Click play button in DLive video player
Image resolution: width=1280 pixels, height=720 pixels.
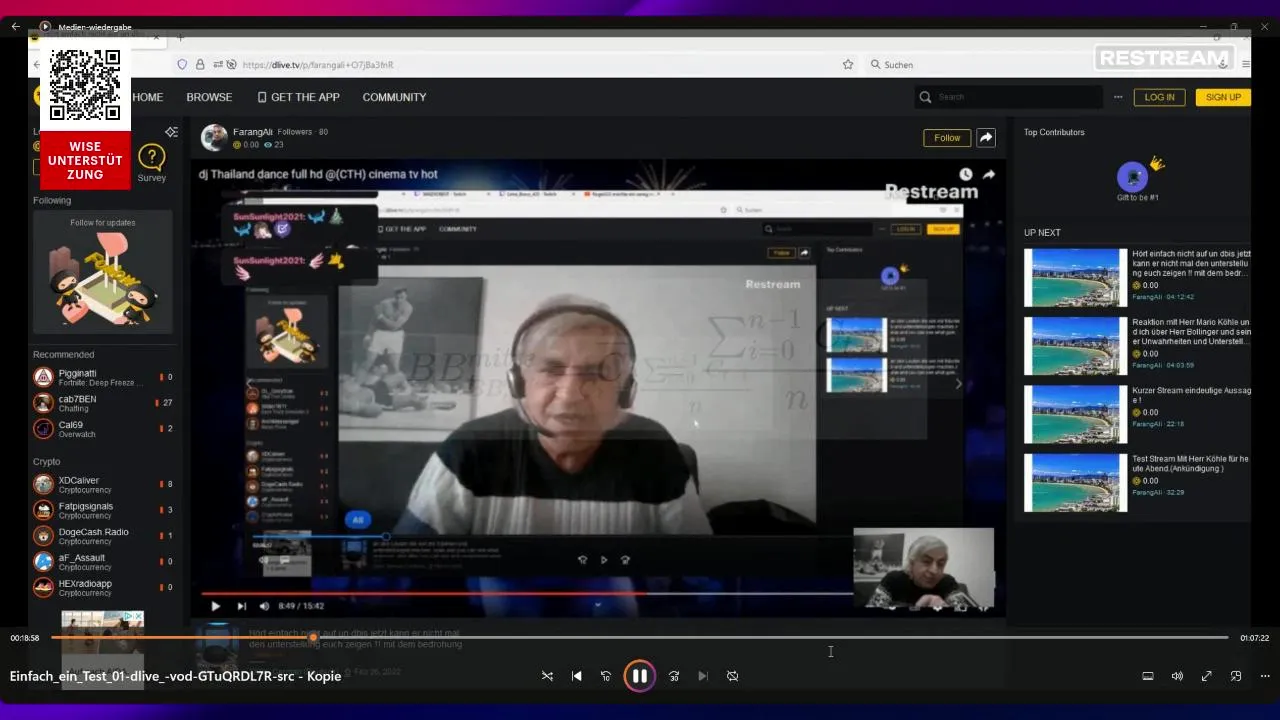215,606
